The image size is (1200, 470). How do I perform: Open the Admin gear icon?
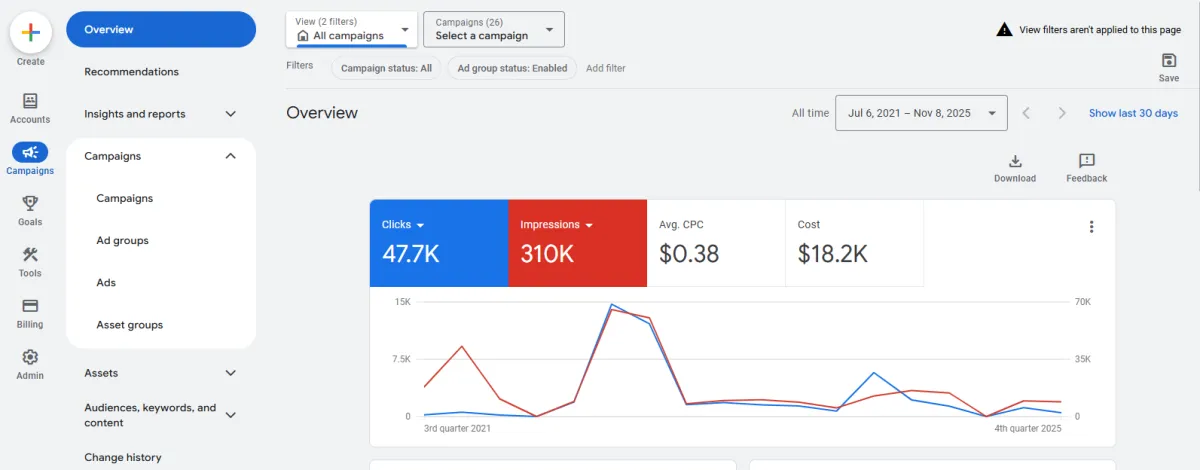pos(30,357)
